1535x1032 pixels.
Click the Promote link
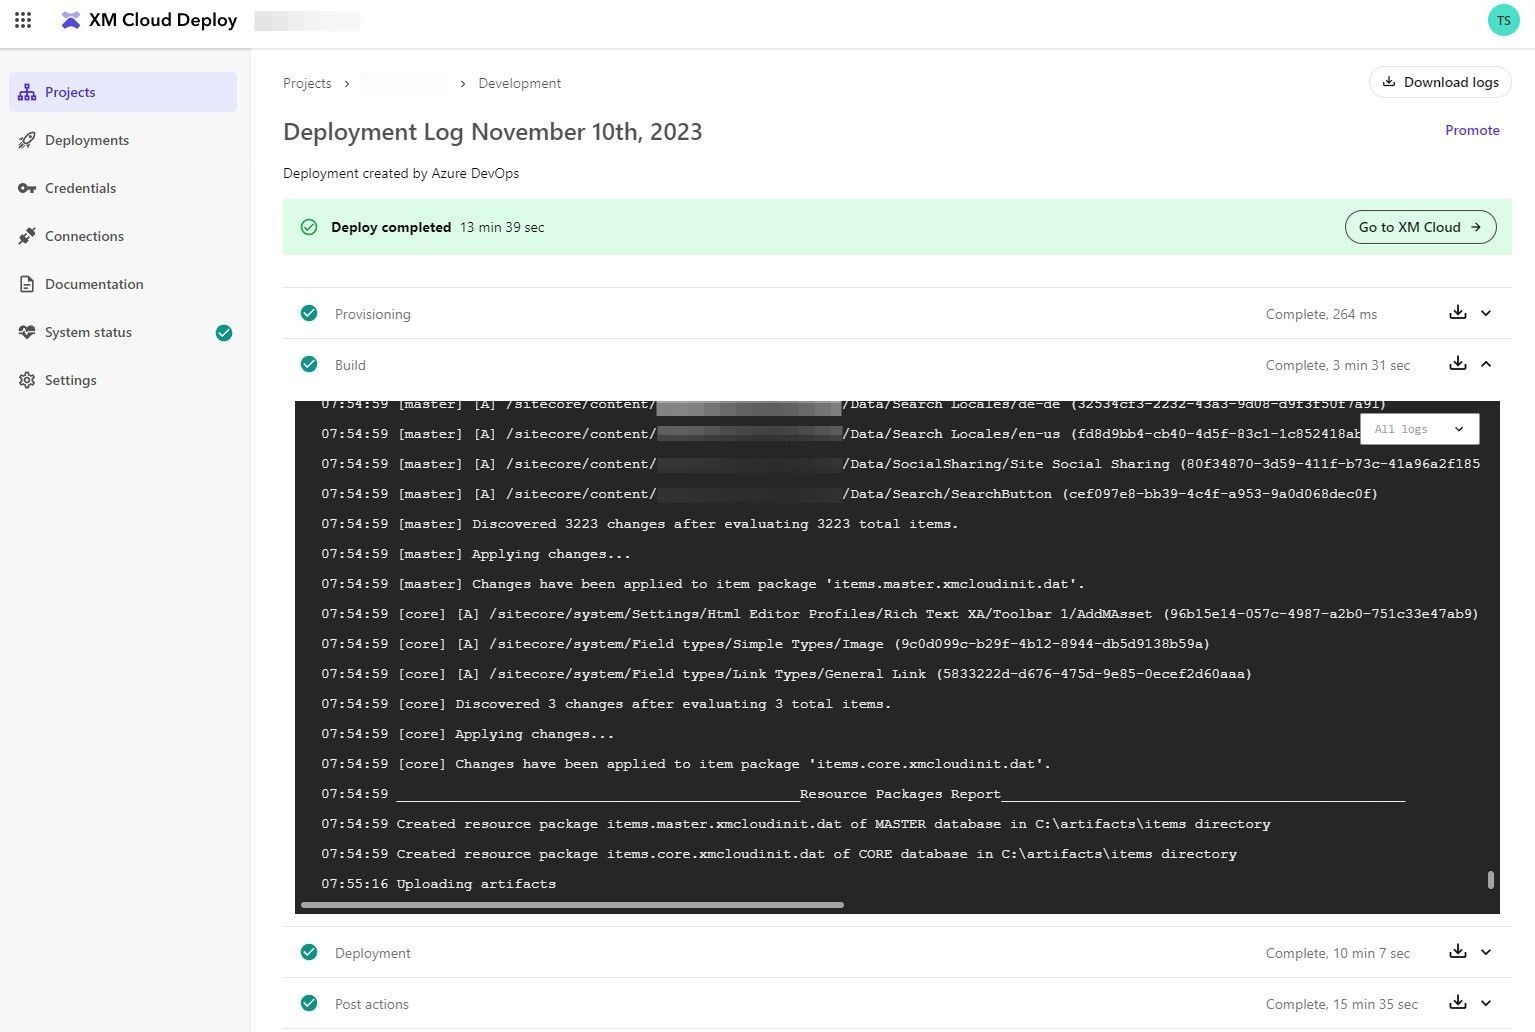[x=1472, y=130]
